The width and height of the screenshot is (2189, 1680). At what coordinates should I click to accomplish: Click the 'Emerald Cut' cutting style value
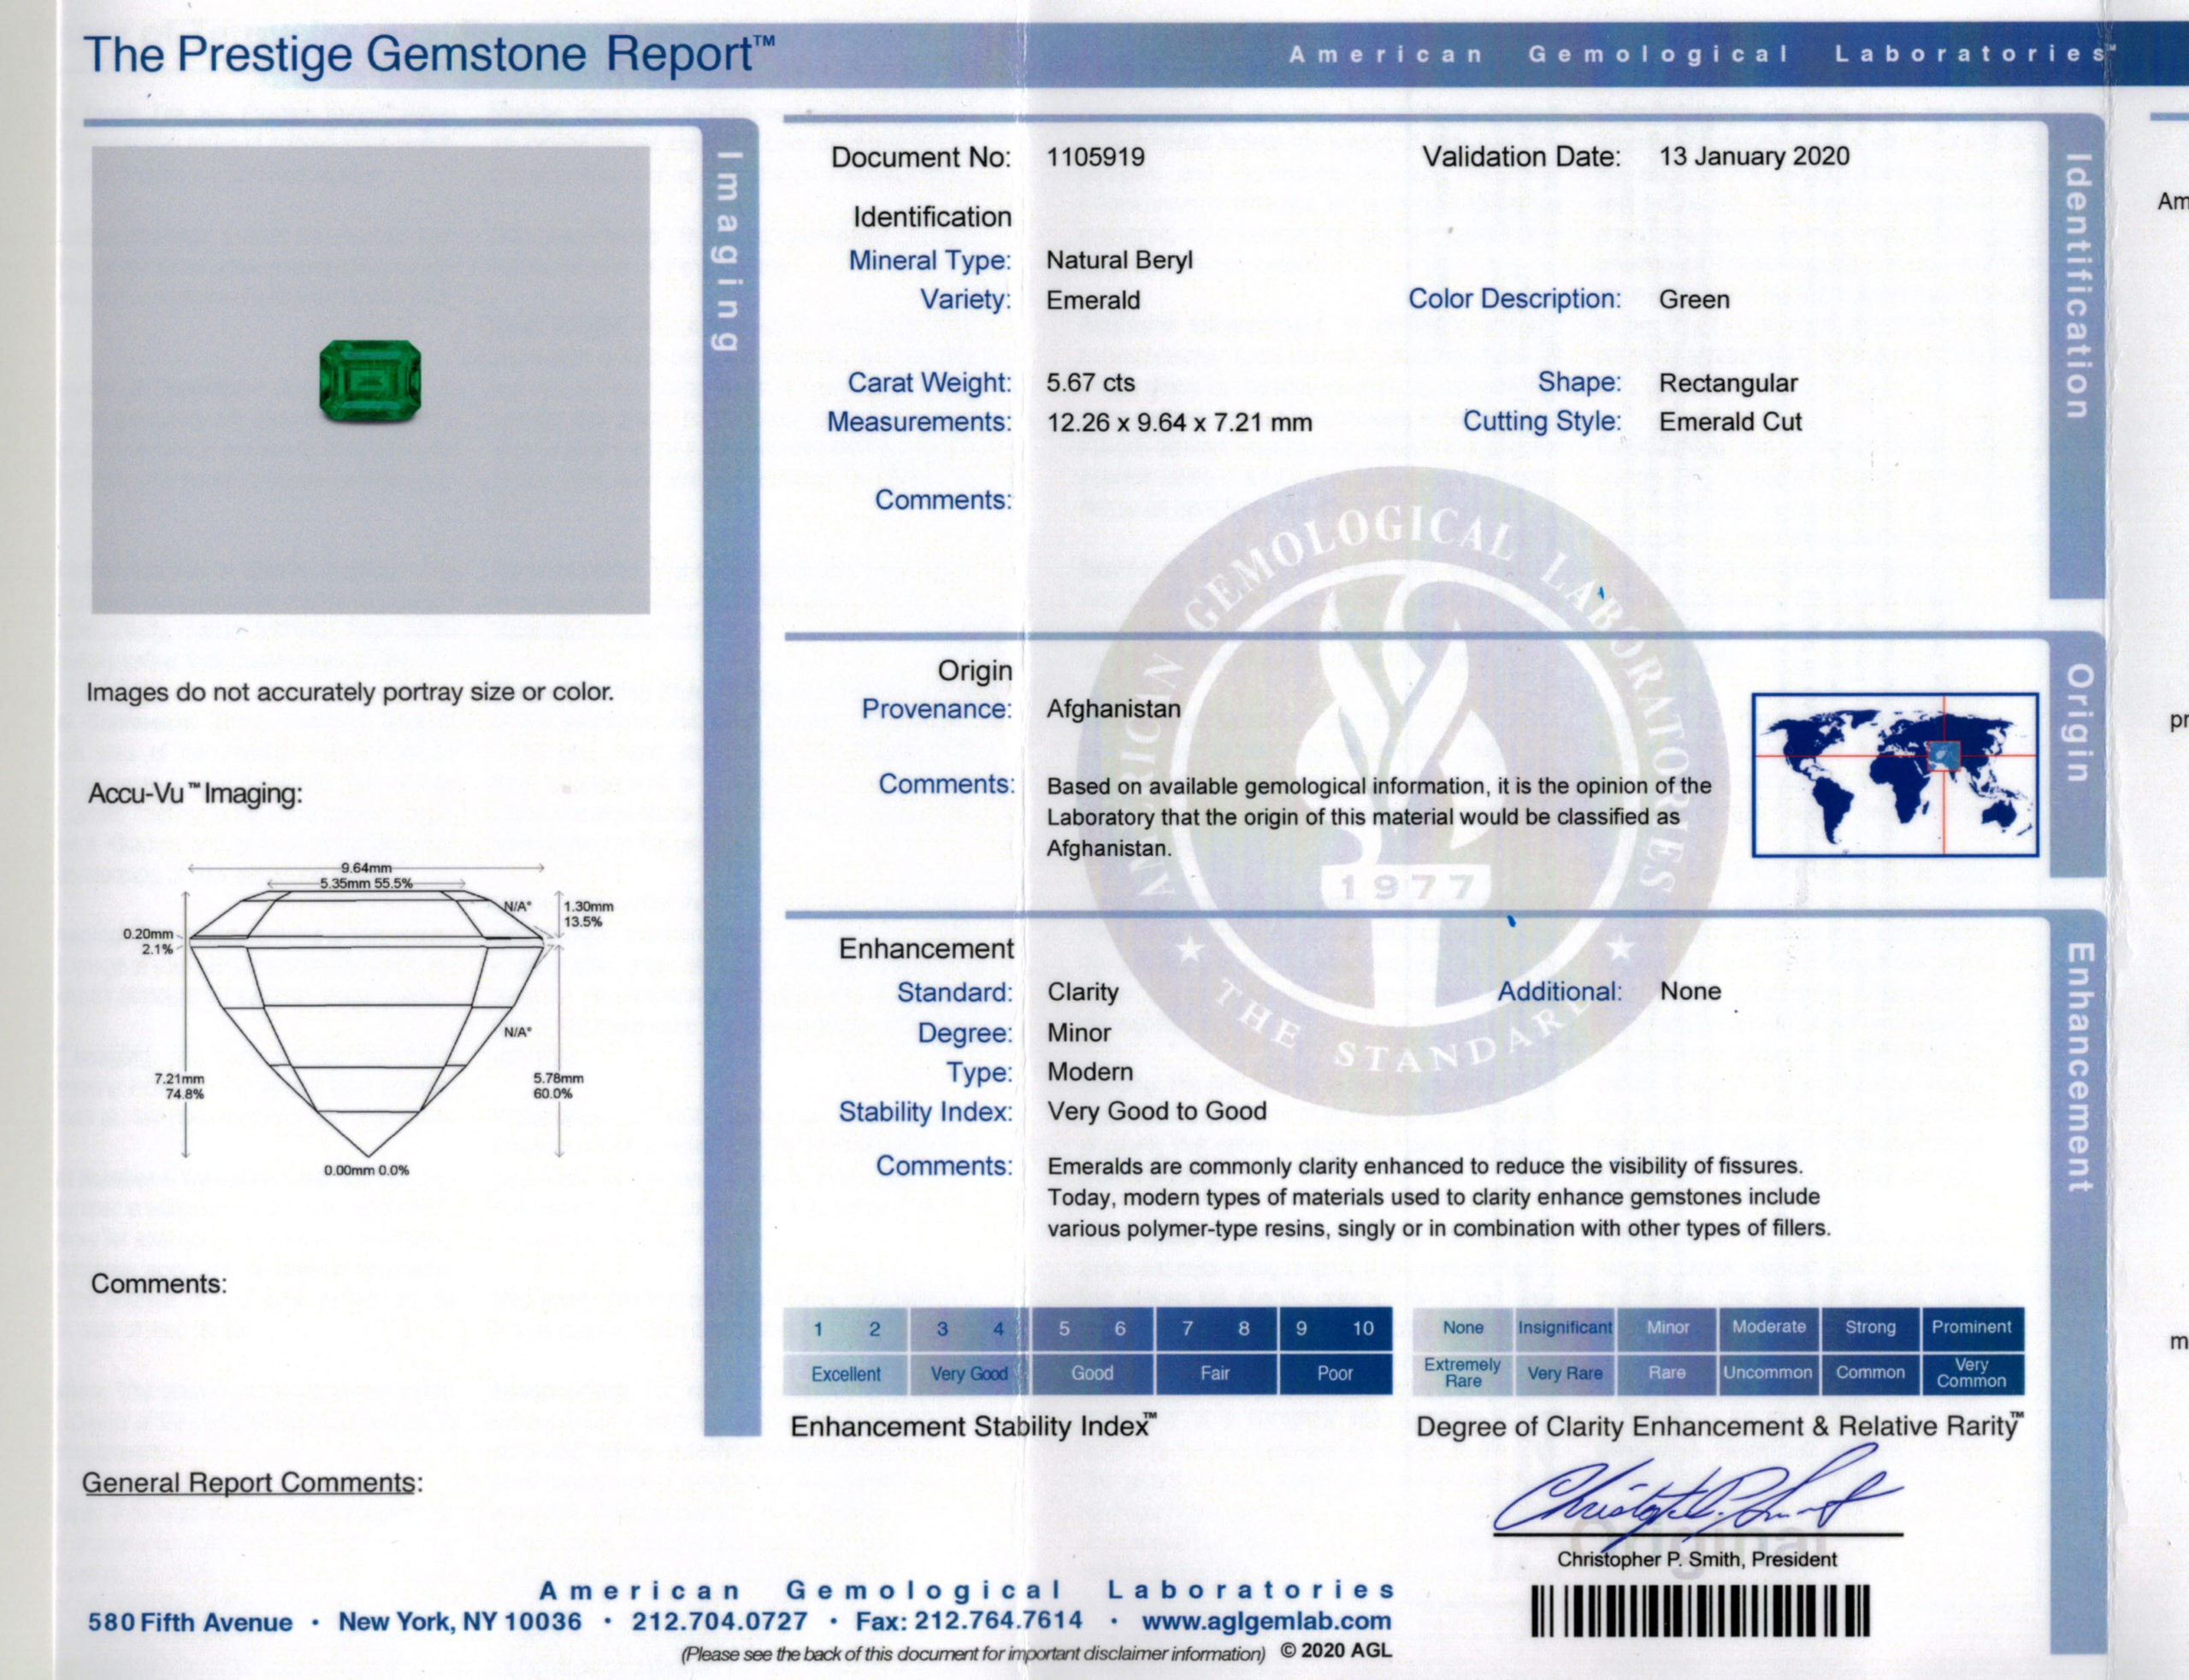(x=1730, y=422)
